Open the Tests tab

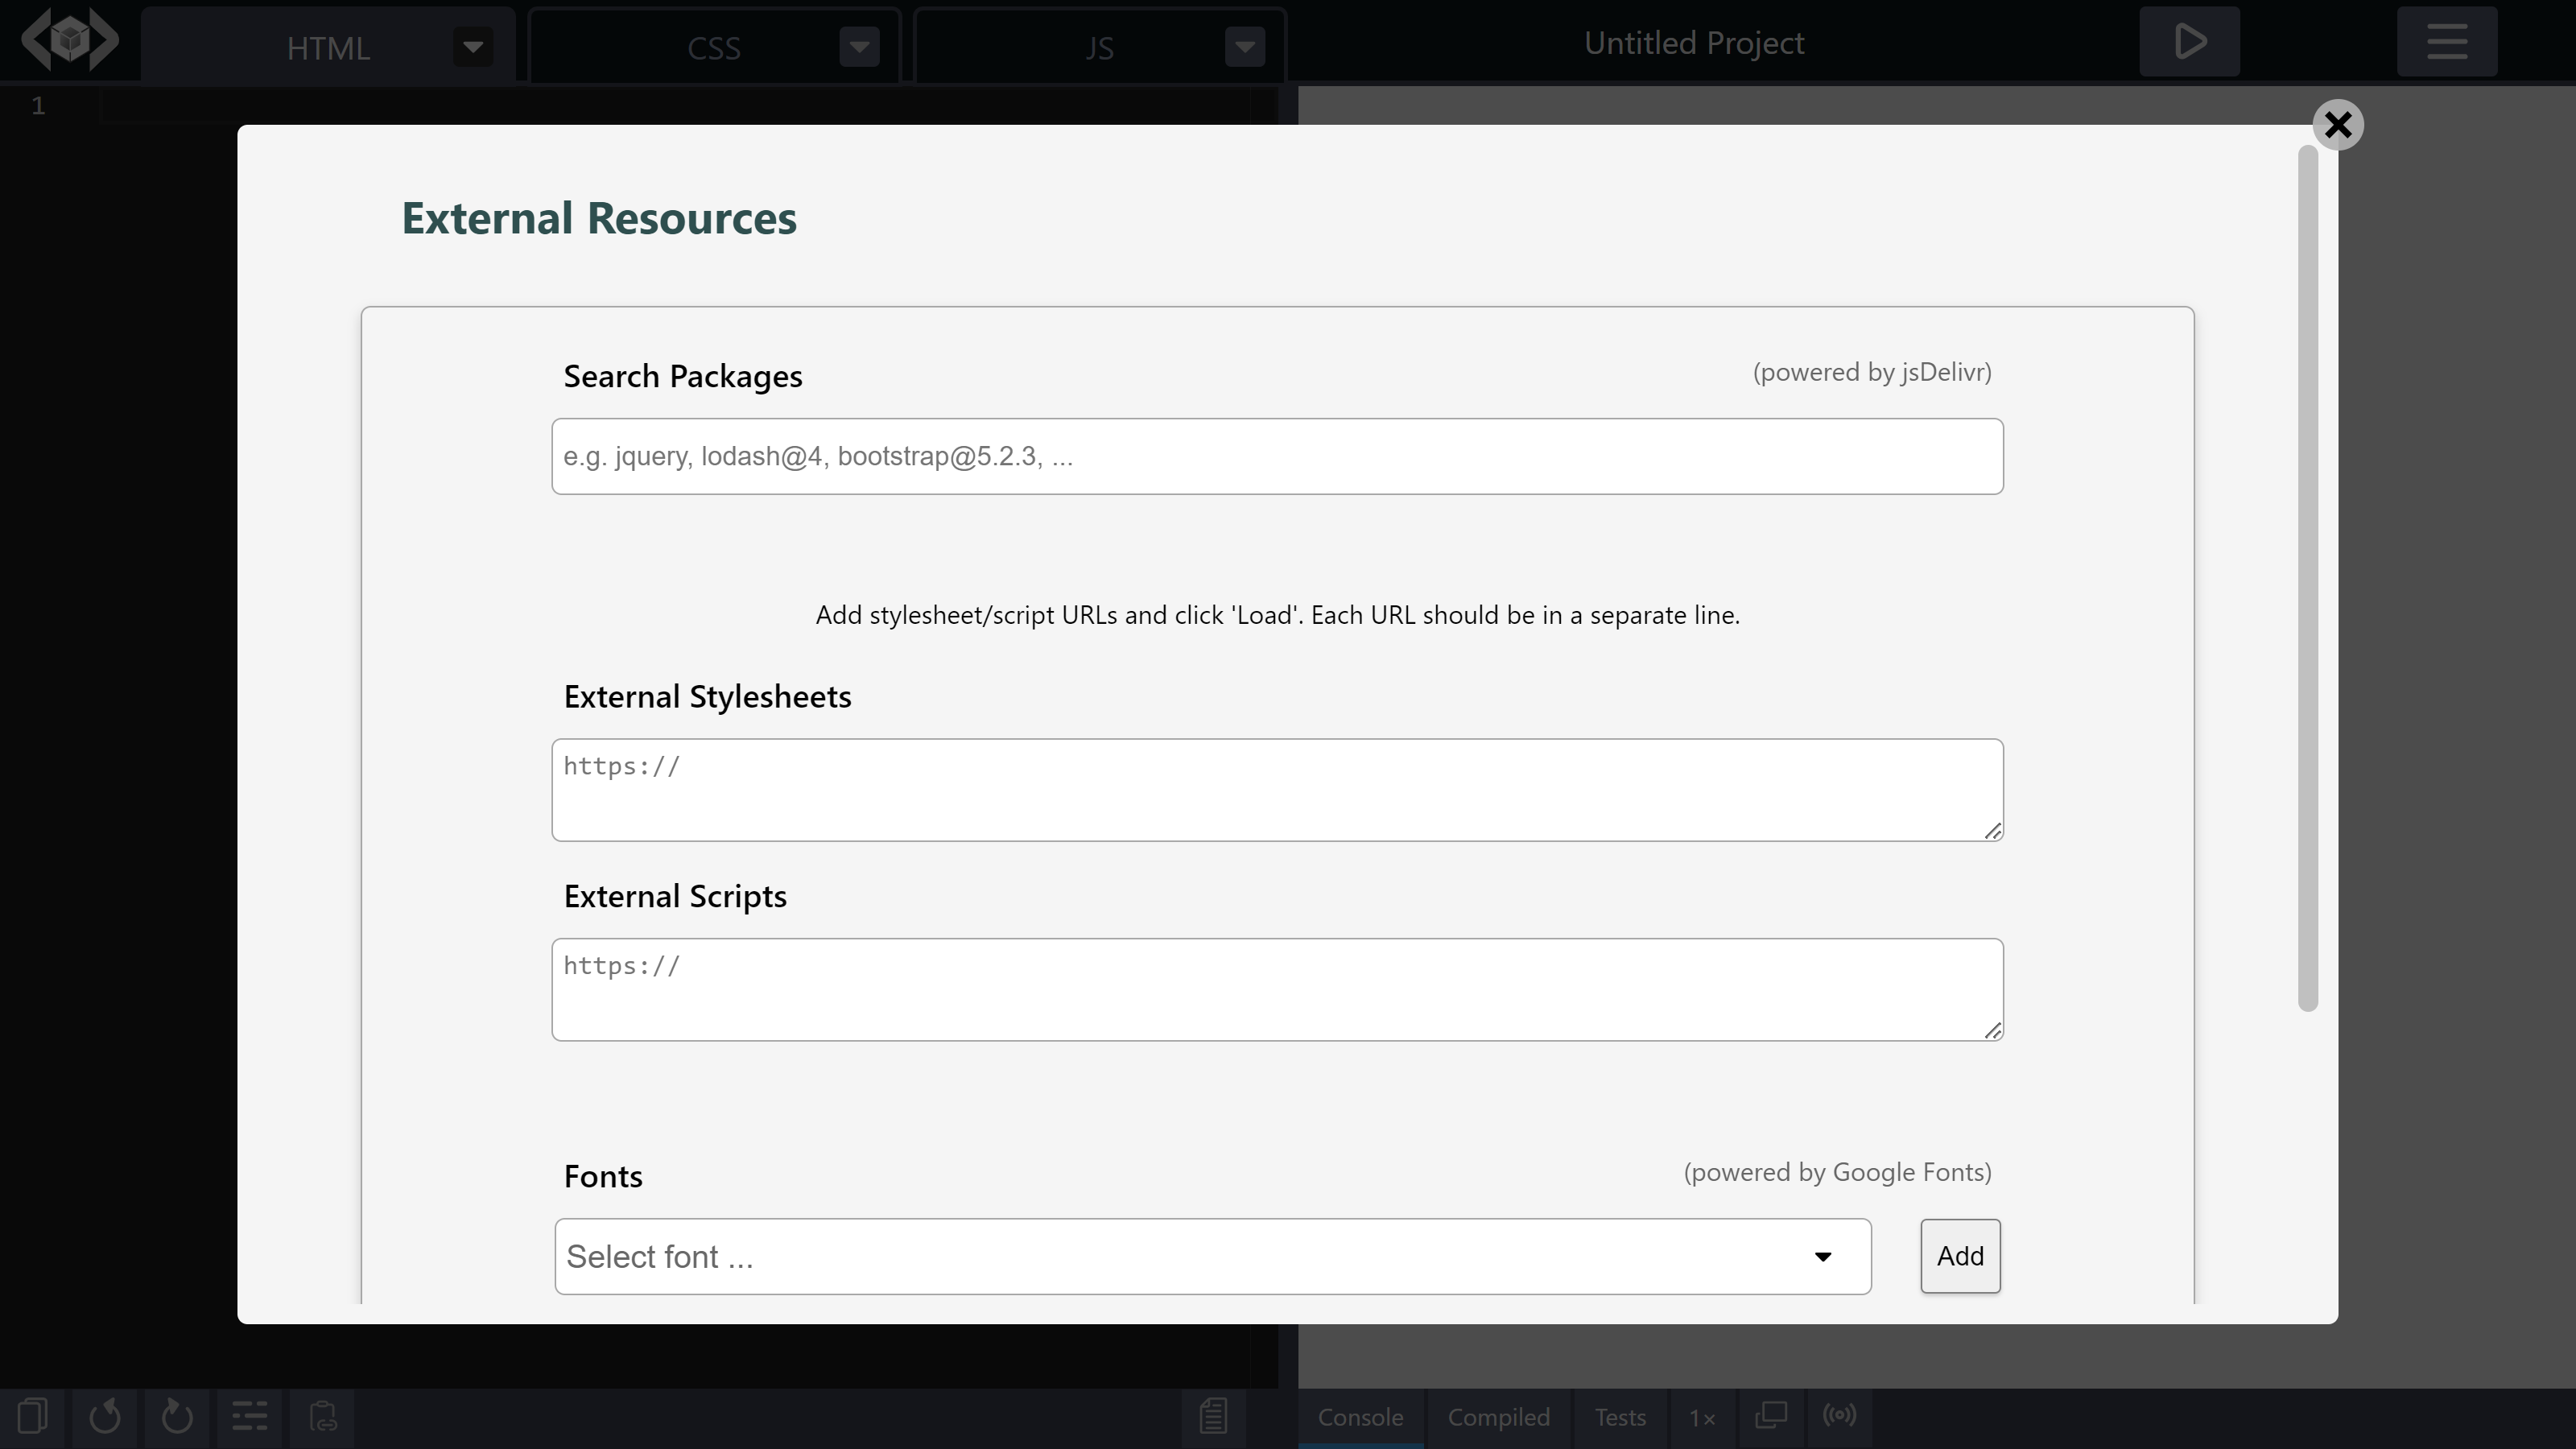tap(1618, 1417)
